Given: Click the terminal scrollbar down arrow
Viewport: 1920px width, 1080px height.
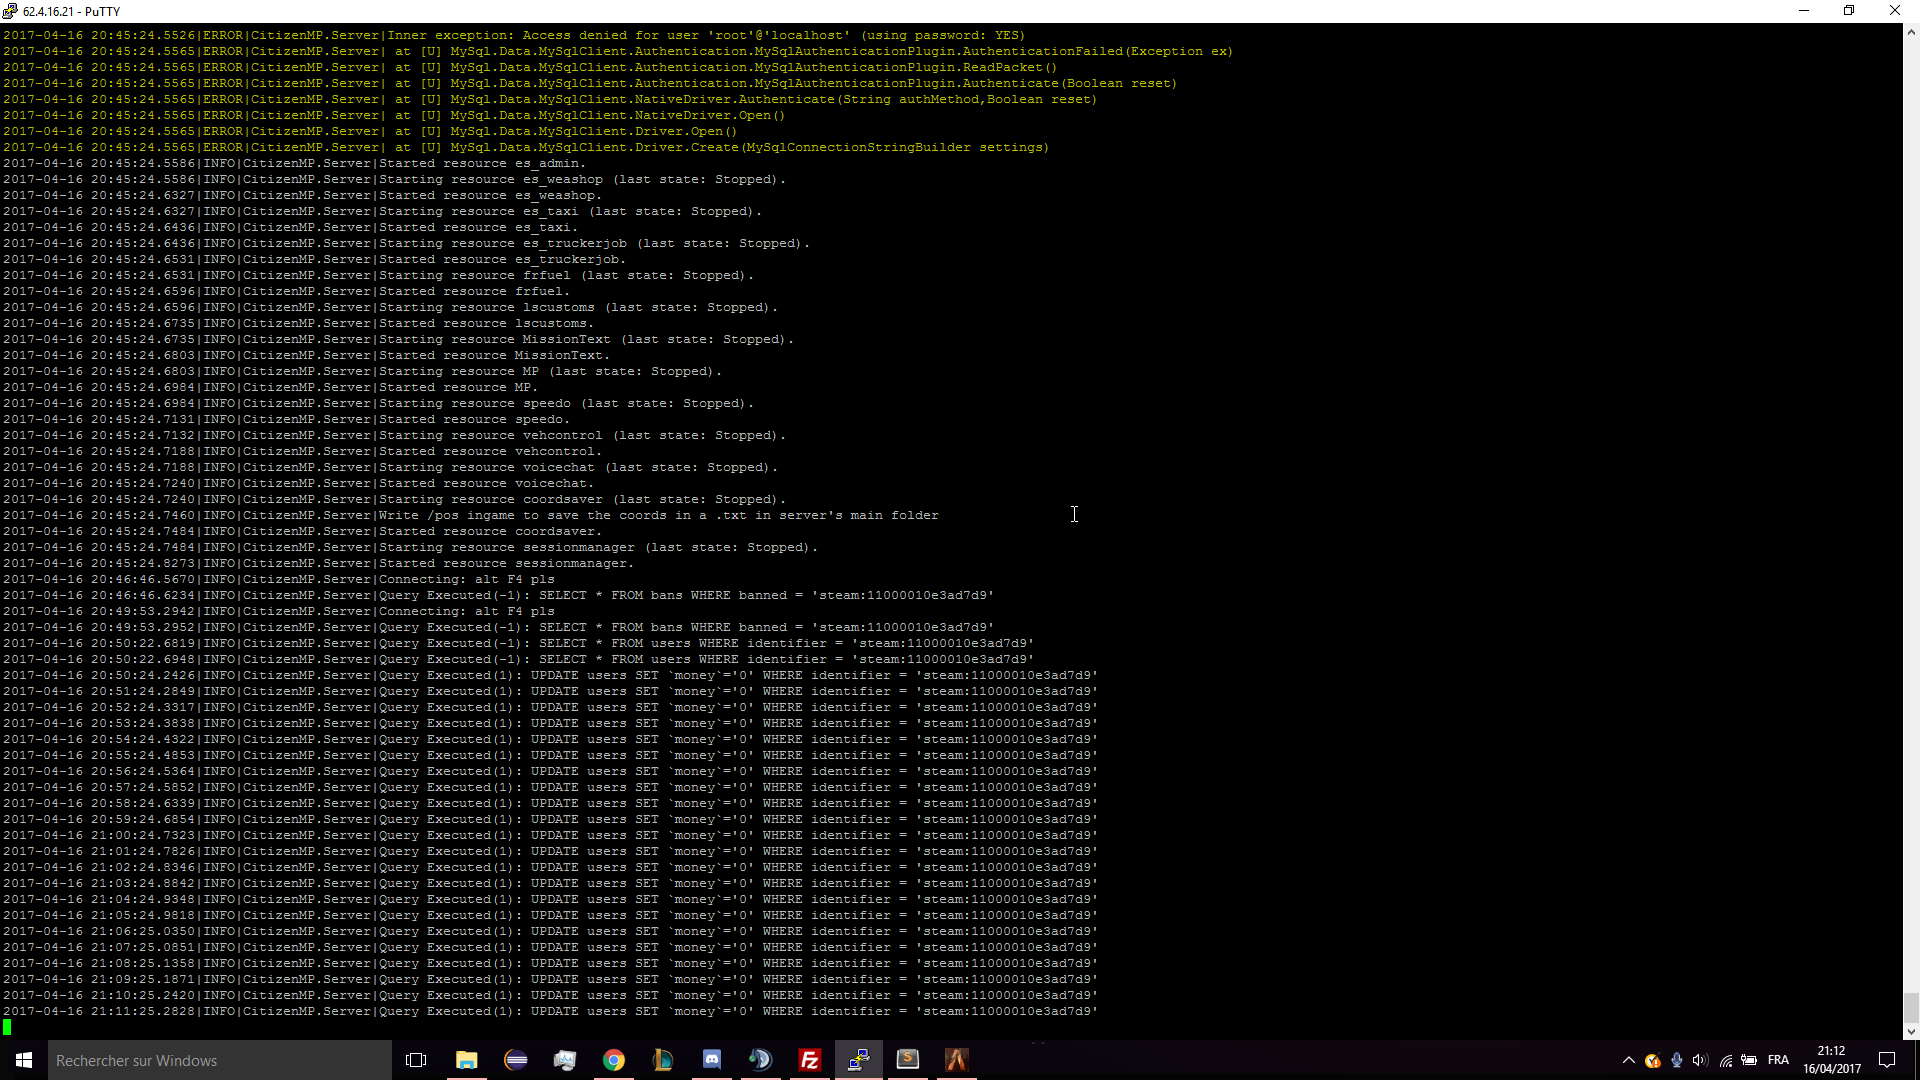Looking at the screenshot, I should coord(1911,1031).
